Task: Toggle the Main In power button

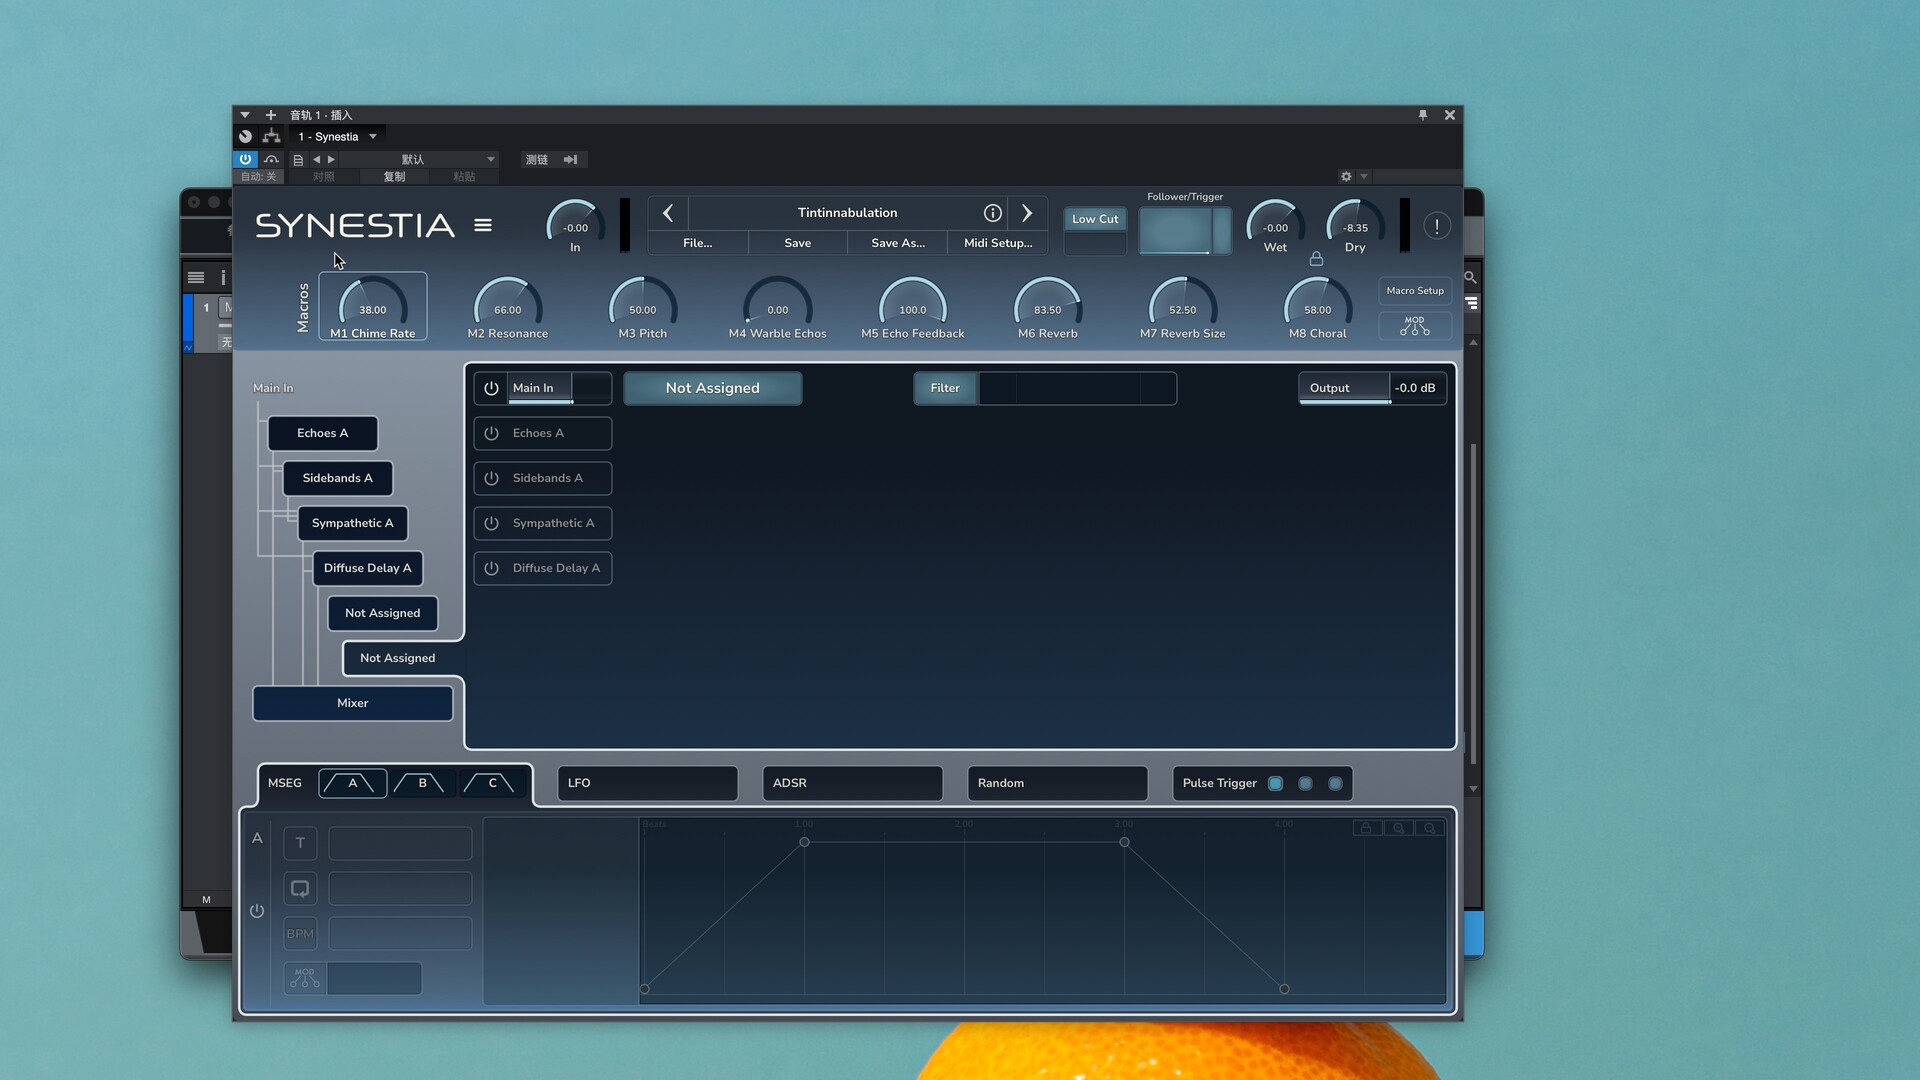Action: (491, 388)
